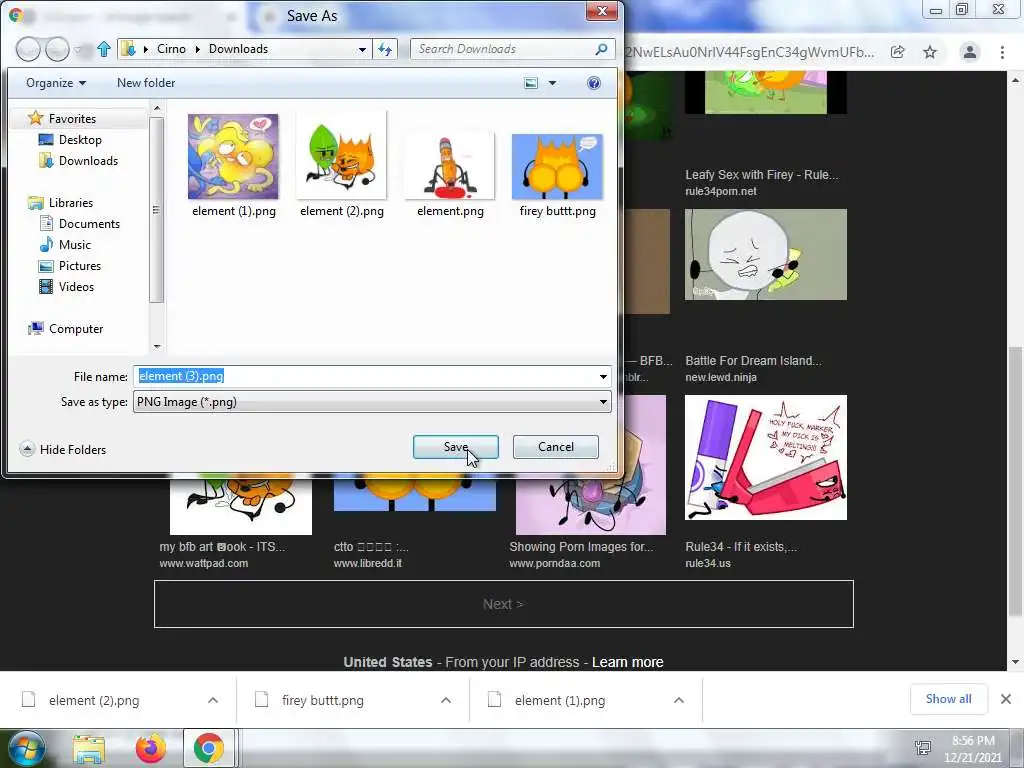Click the search magnifier icon
The width and height of the screenshot is (1024, 768).
(x=601, y=49)
